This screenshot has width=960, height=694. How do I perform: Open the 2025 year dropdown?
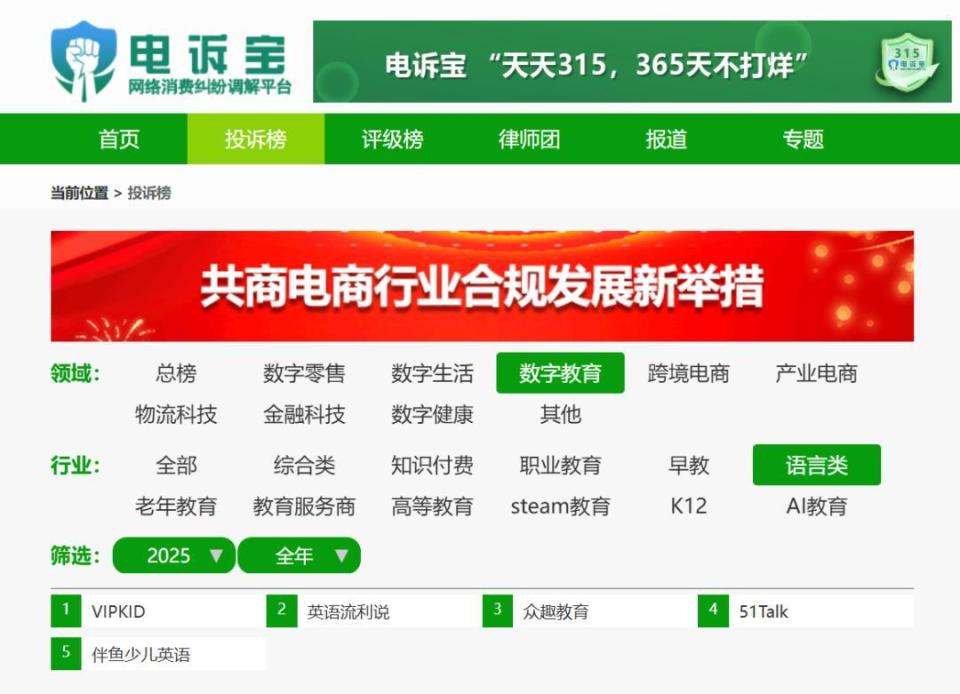click(x=173, y=555)
